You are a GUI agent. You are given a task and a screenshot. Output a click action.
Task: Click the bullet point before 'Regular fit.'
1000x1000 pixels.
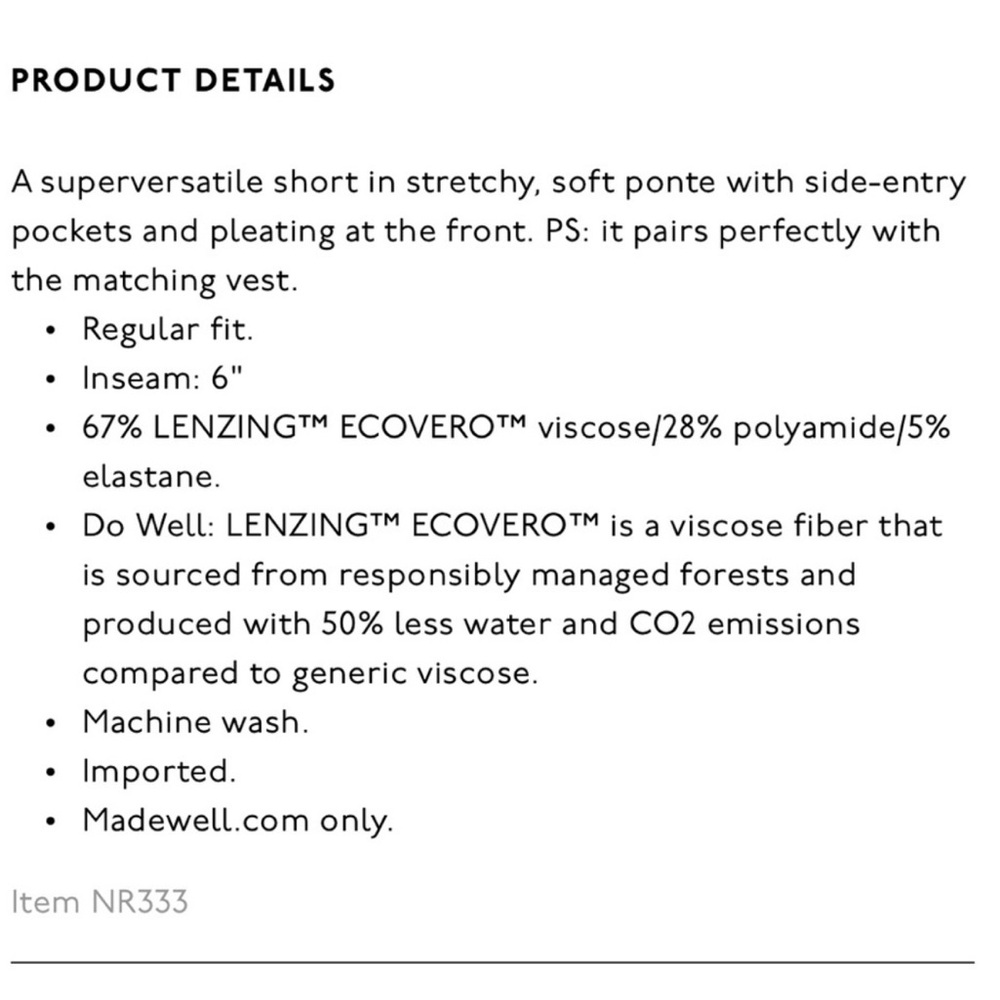(x=52, y=331)
